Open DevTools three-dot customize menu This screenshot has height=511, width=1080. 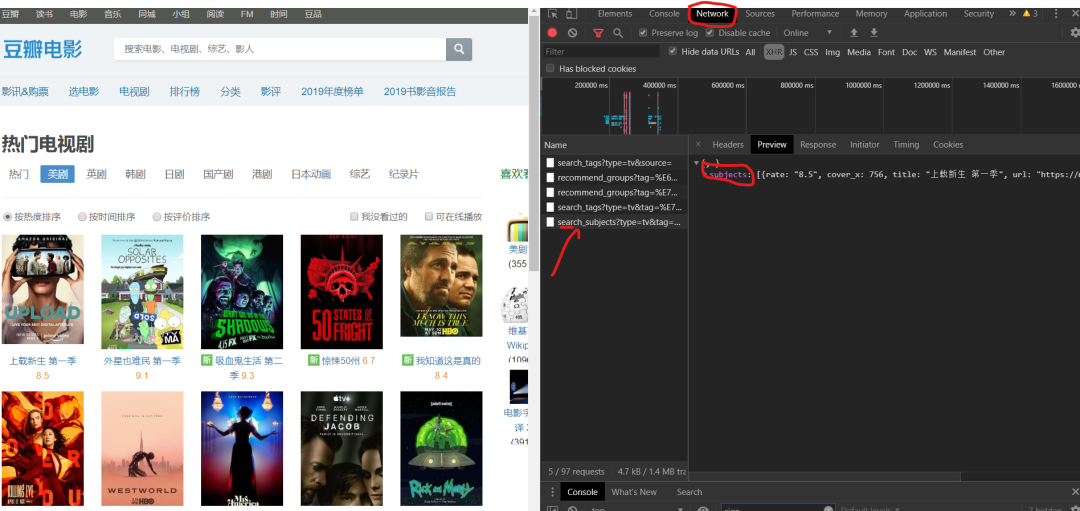point(1056,14)
